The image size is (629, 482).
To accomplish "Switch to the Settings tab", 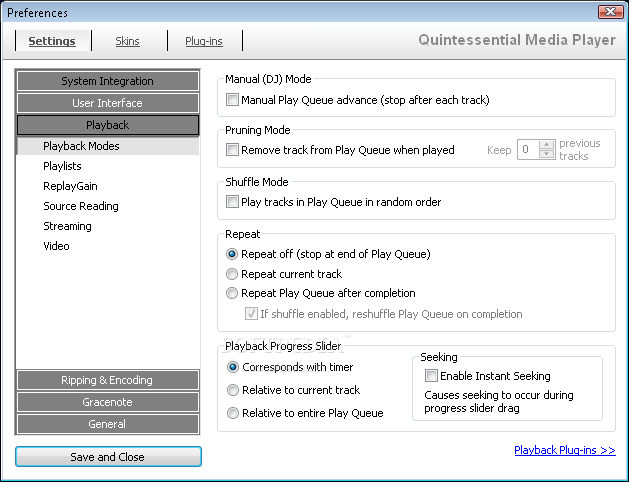I will pos(52,41).
